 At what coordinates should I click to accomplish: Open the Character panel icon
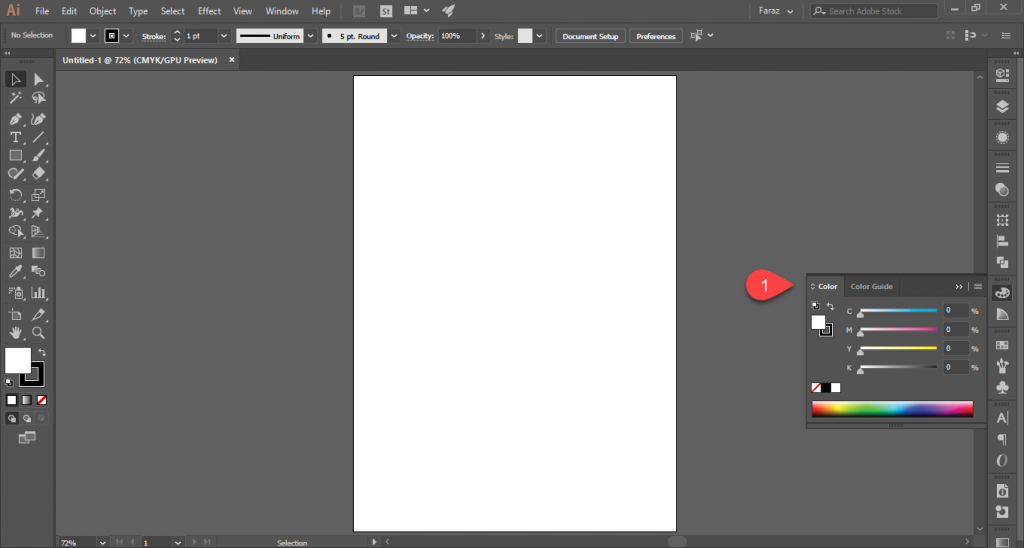[x=1002, y=418]
